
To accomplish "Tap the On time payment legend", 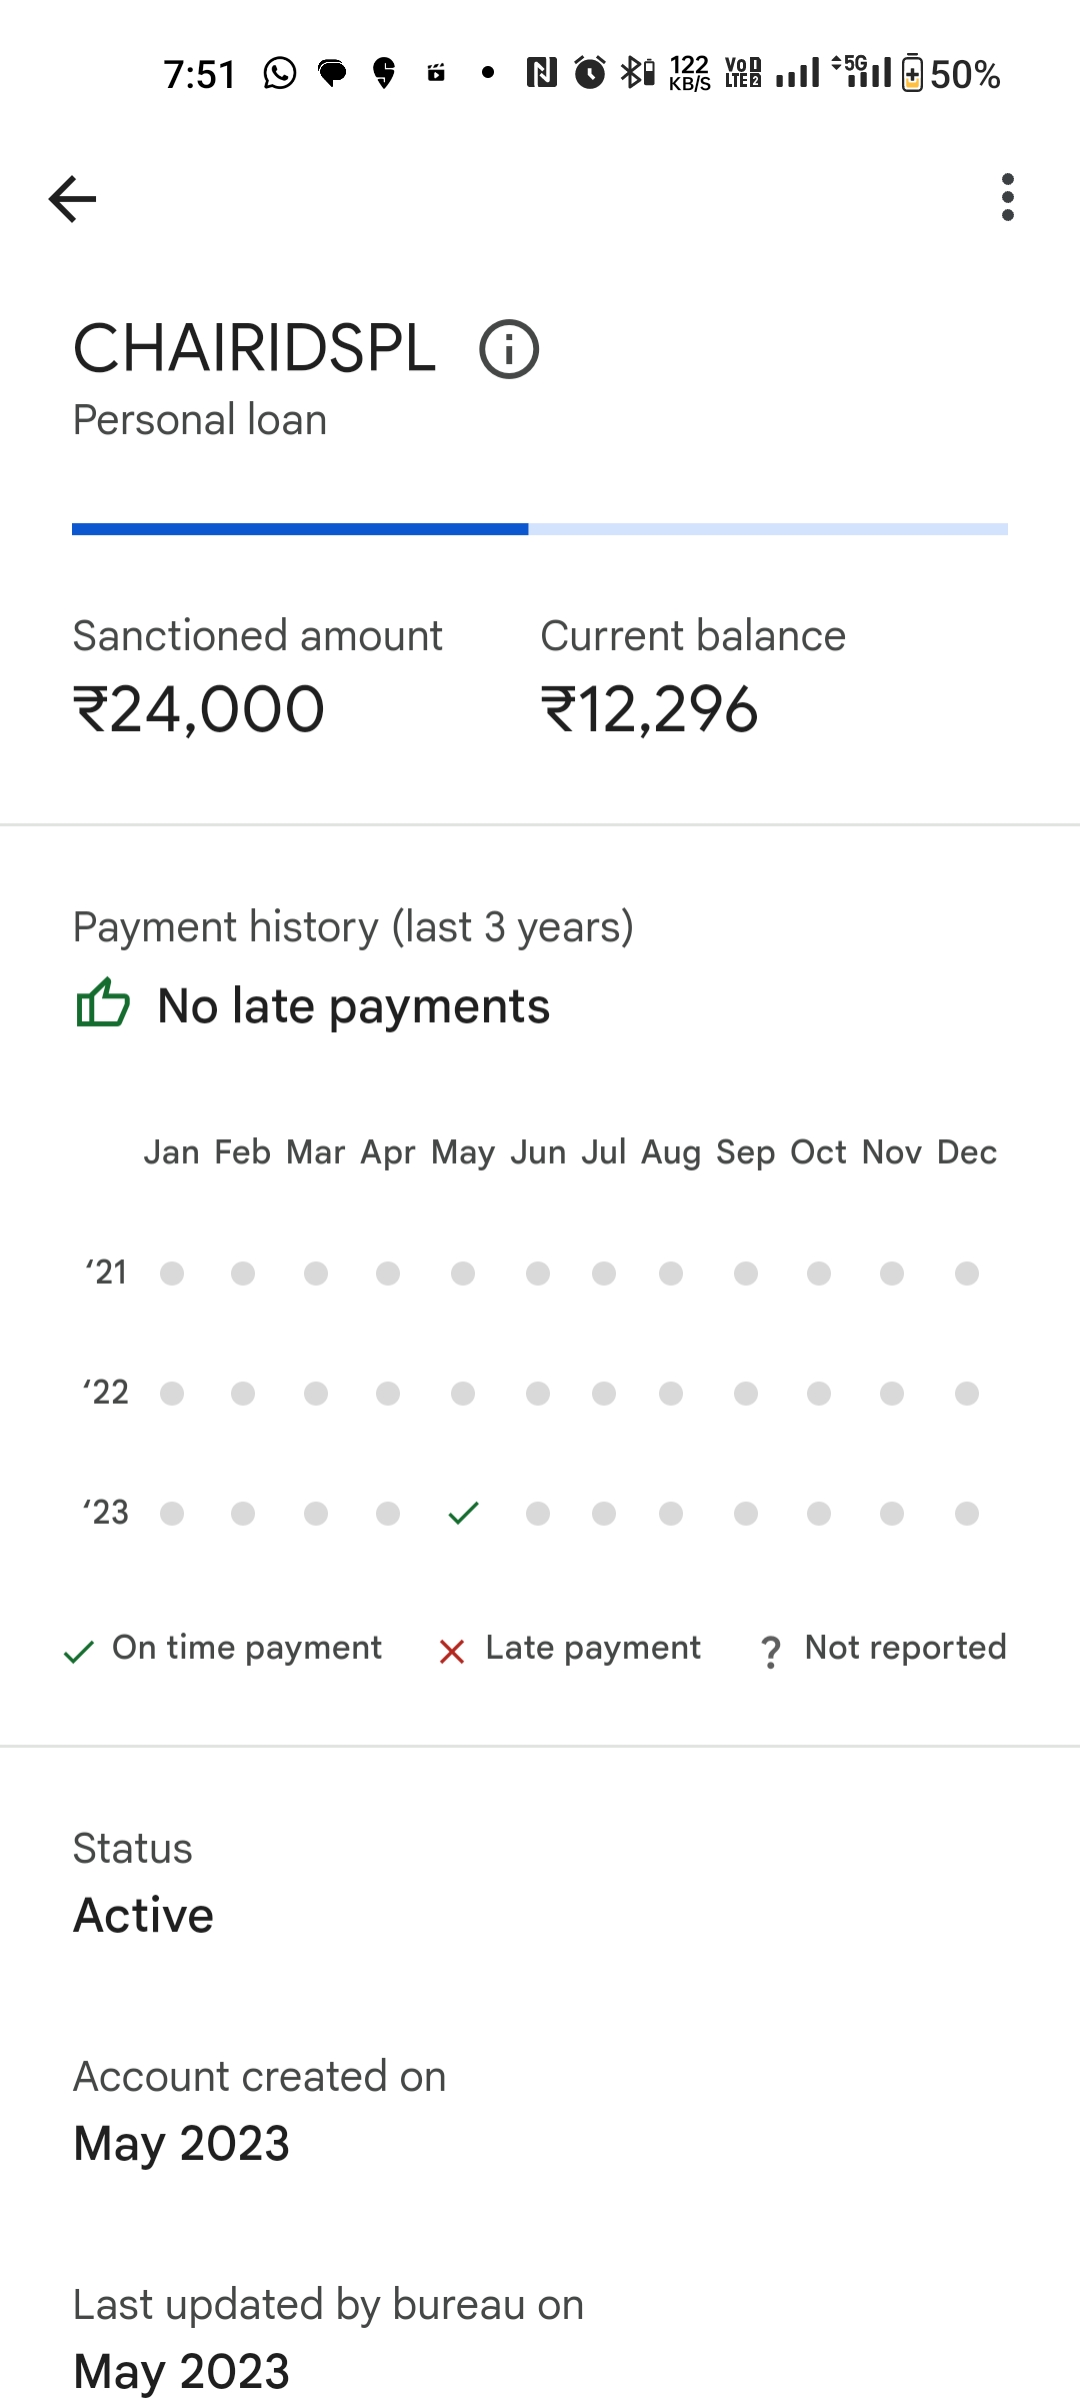I will click(x=246, y=1648).
